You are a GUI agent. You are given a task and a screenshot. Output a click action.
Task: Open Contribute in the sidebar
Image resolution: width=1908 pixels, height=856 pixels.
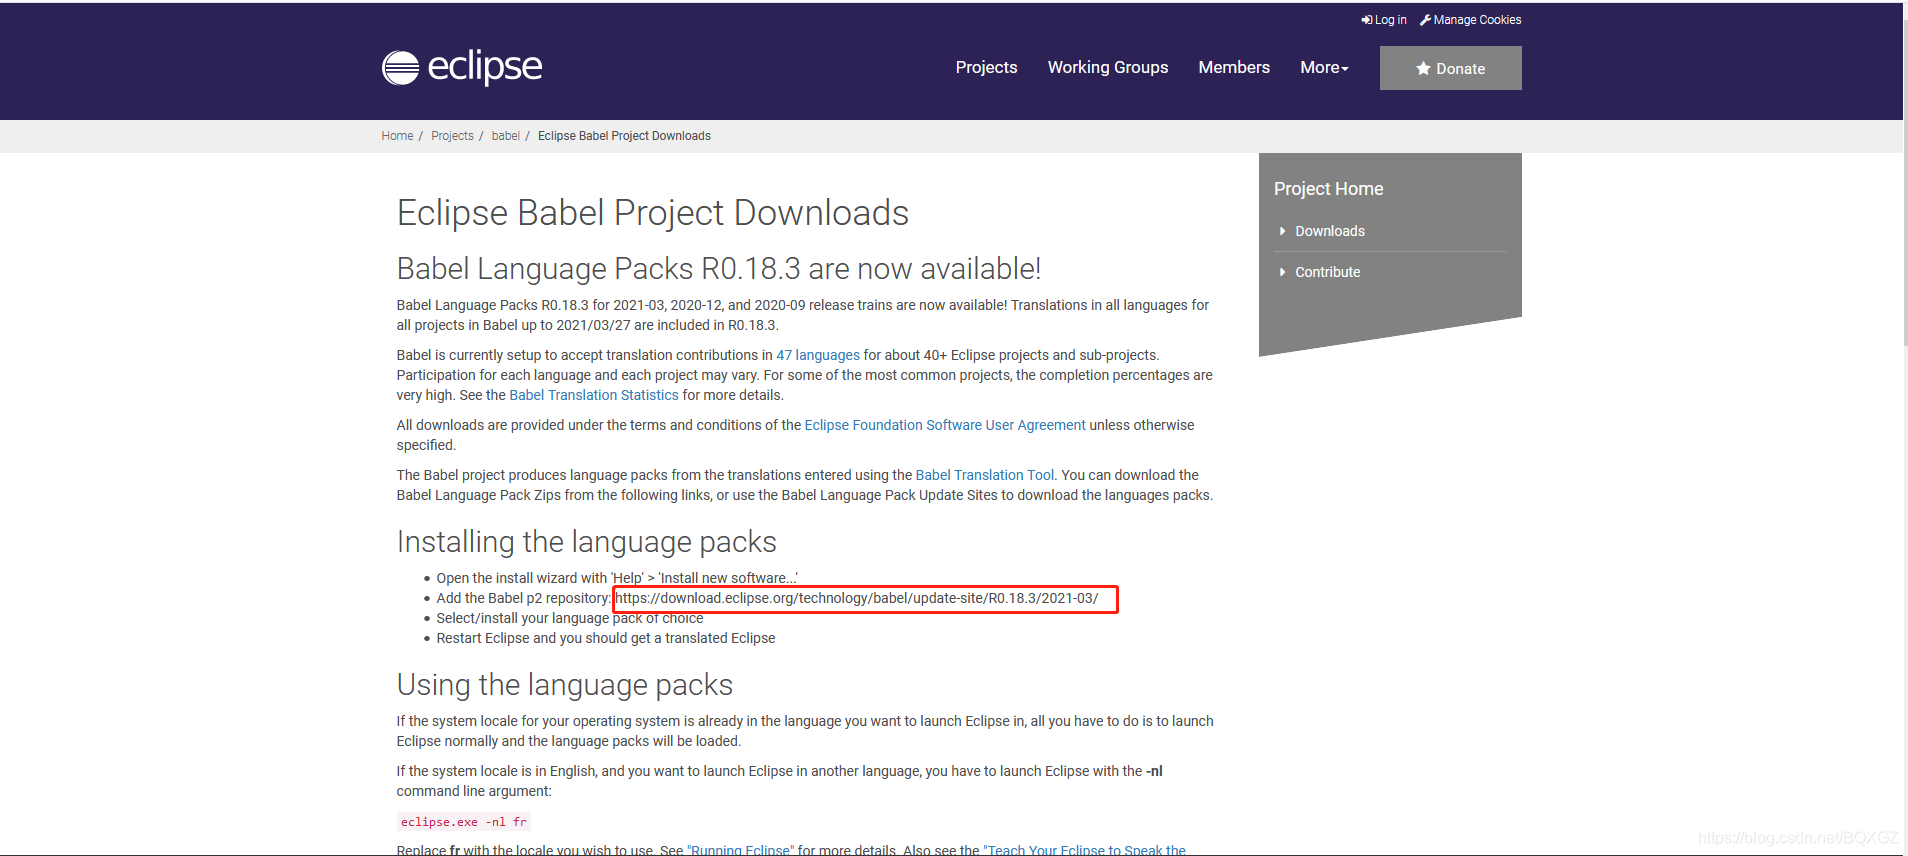[1328, 272]
